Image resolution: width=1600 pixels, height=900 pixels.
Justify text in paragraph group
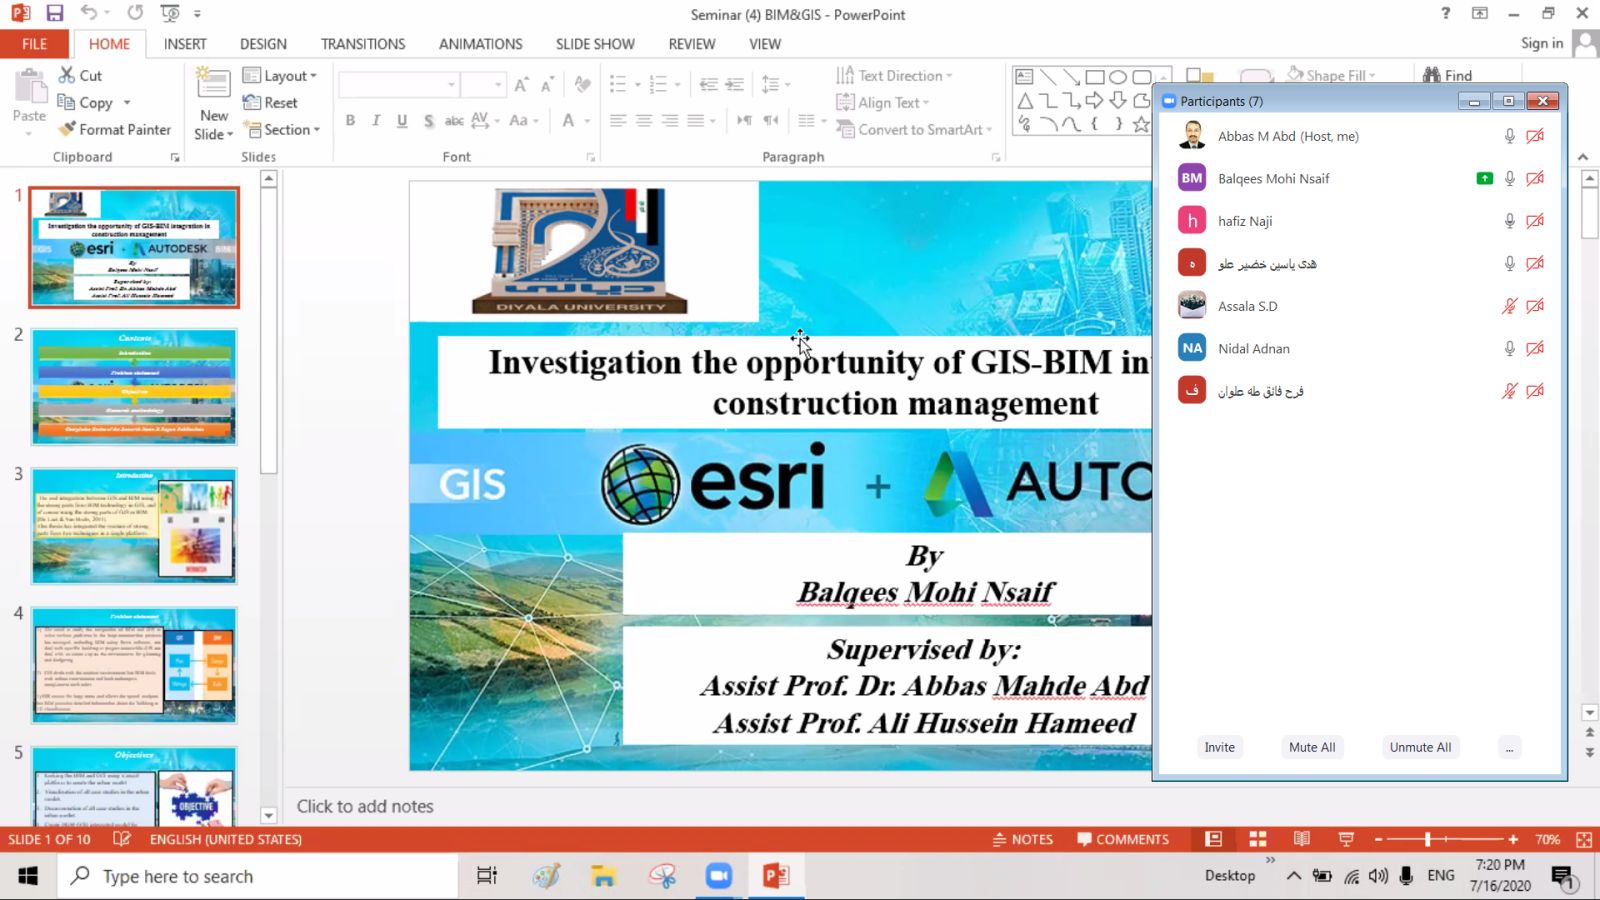pos(696,120)
